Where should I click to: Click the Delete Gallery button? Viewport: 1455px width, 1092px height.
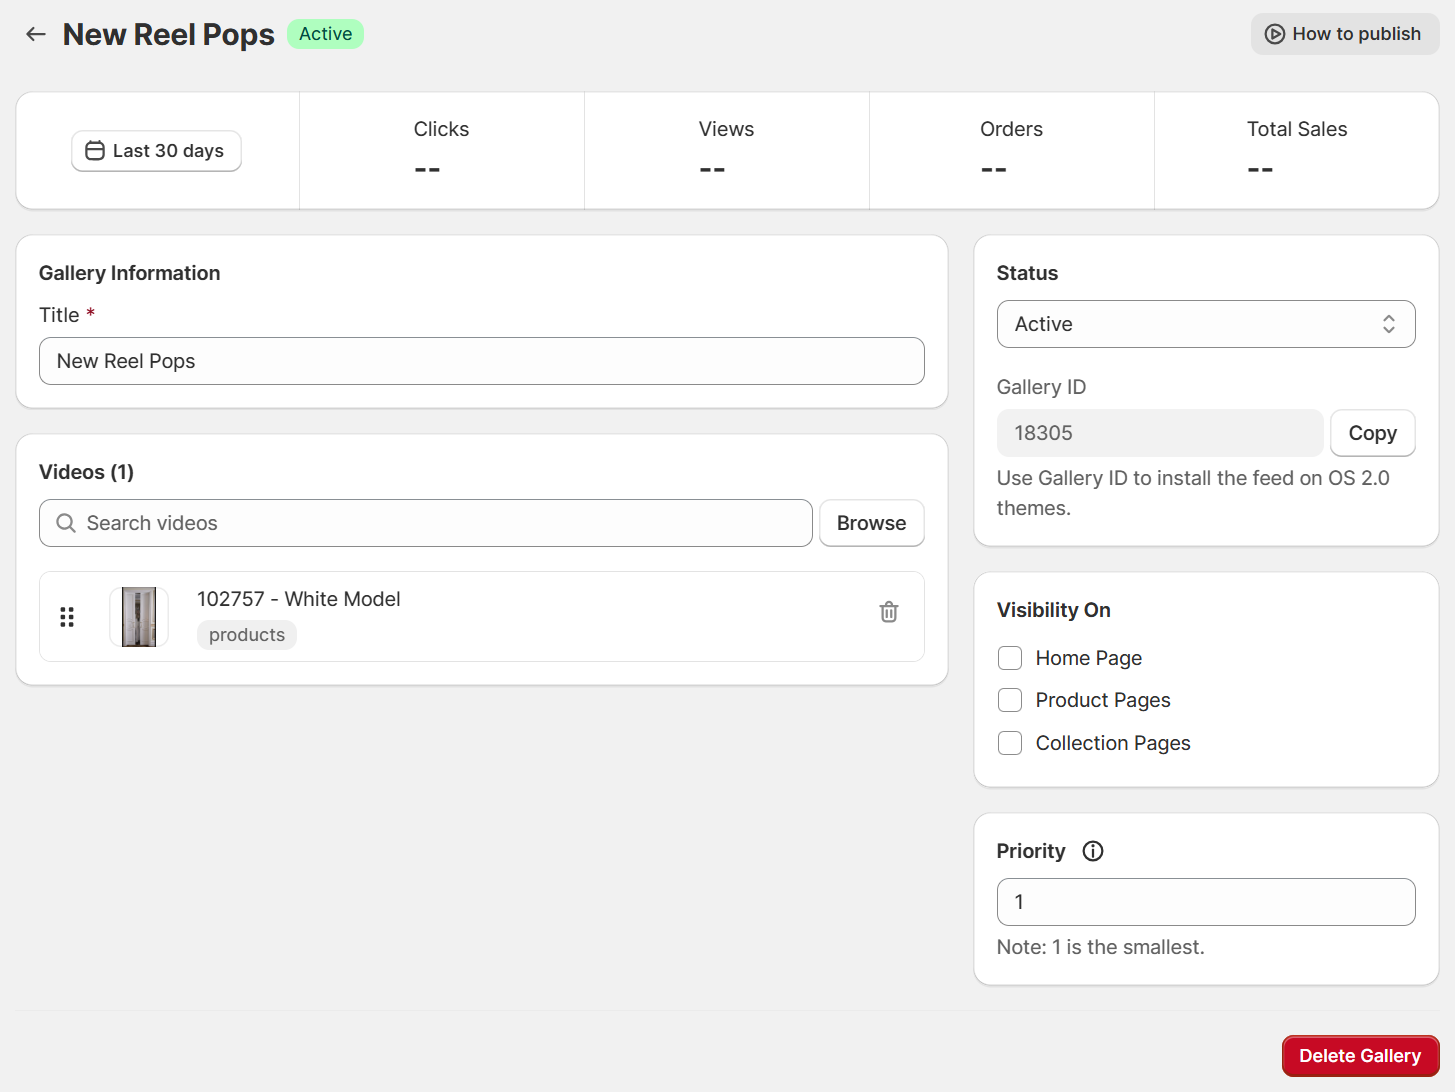click(1360, 1056)
